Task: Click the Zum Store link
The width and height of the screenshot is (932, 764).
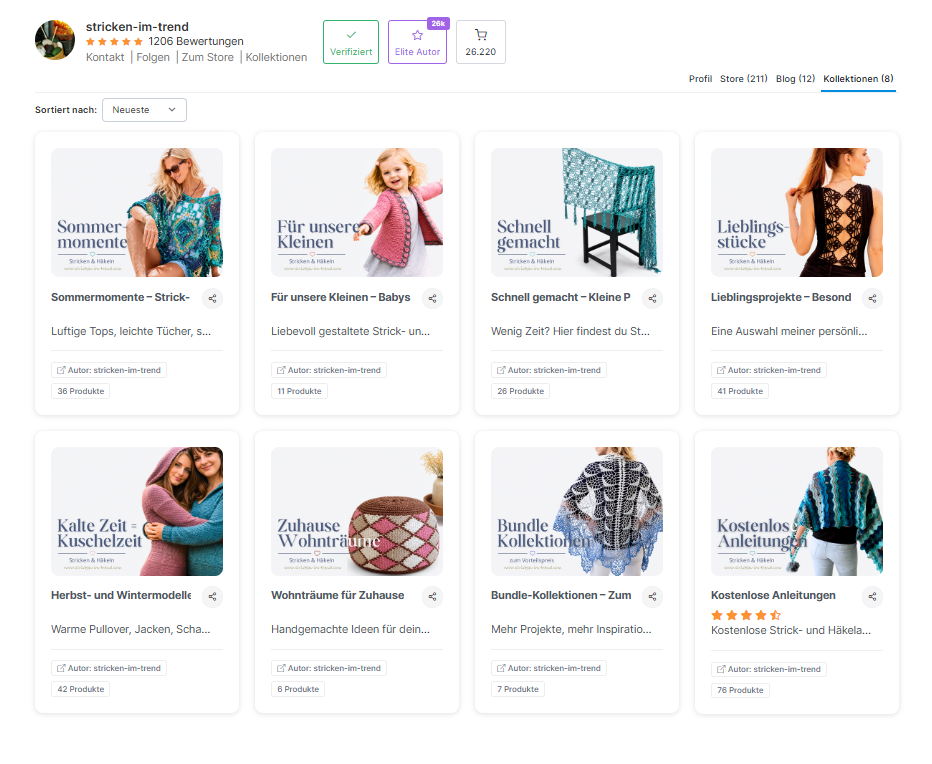Action: pyautogui.click(x=207, y=57)
